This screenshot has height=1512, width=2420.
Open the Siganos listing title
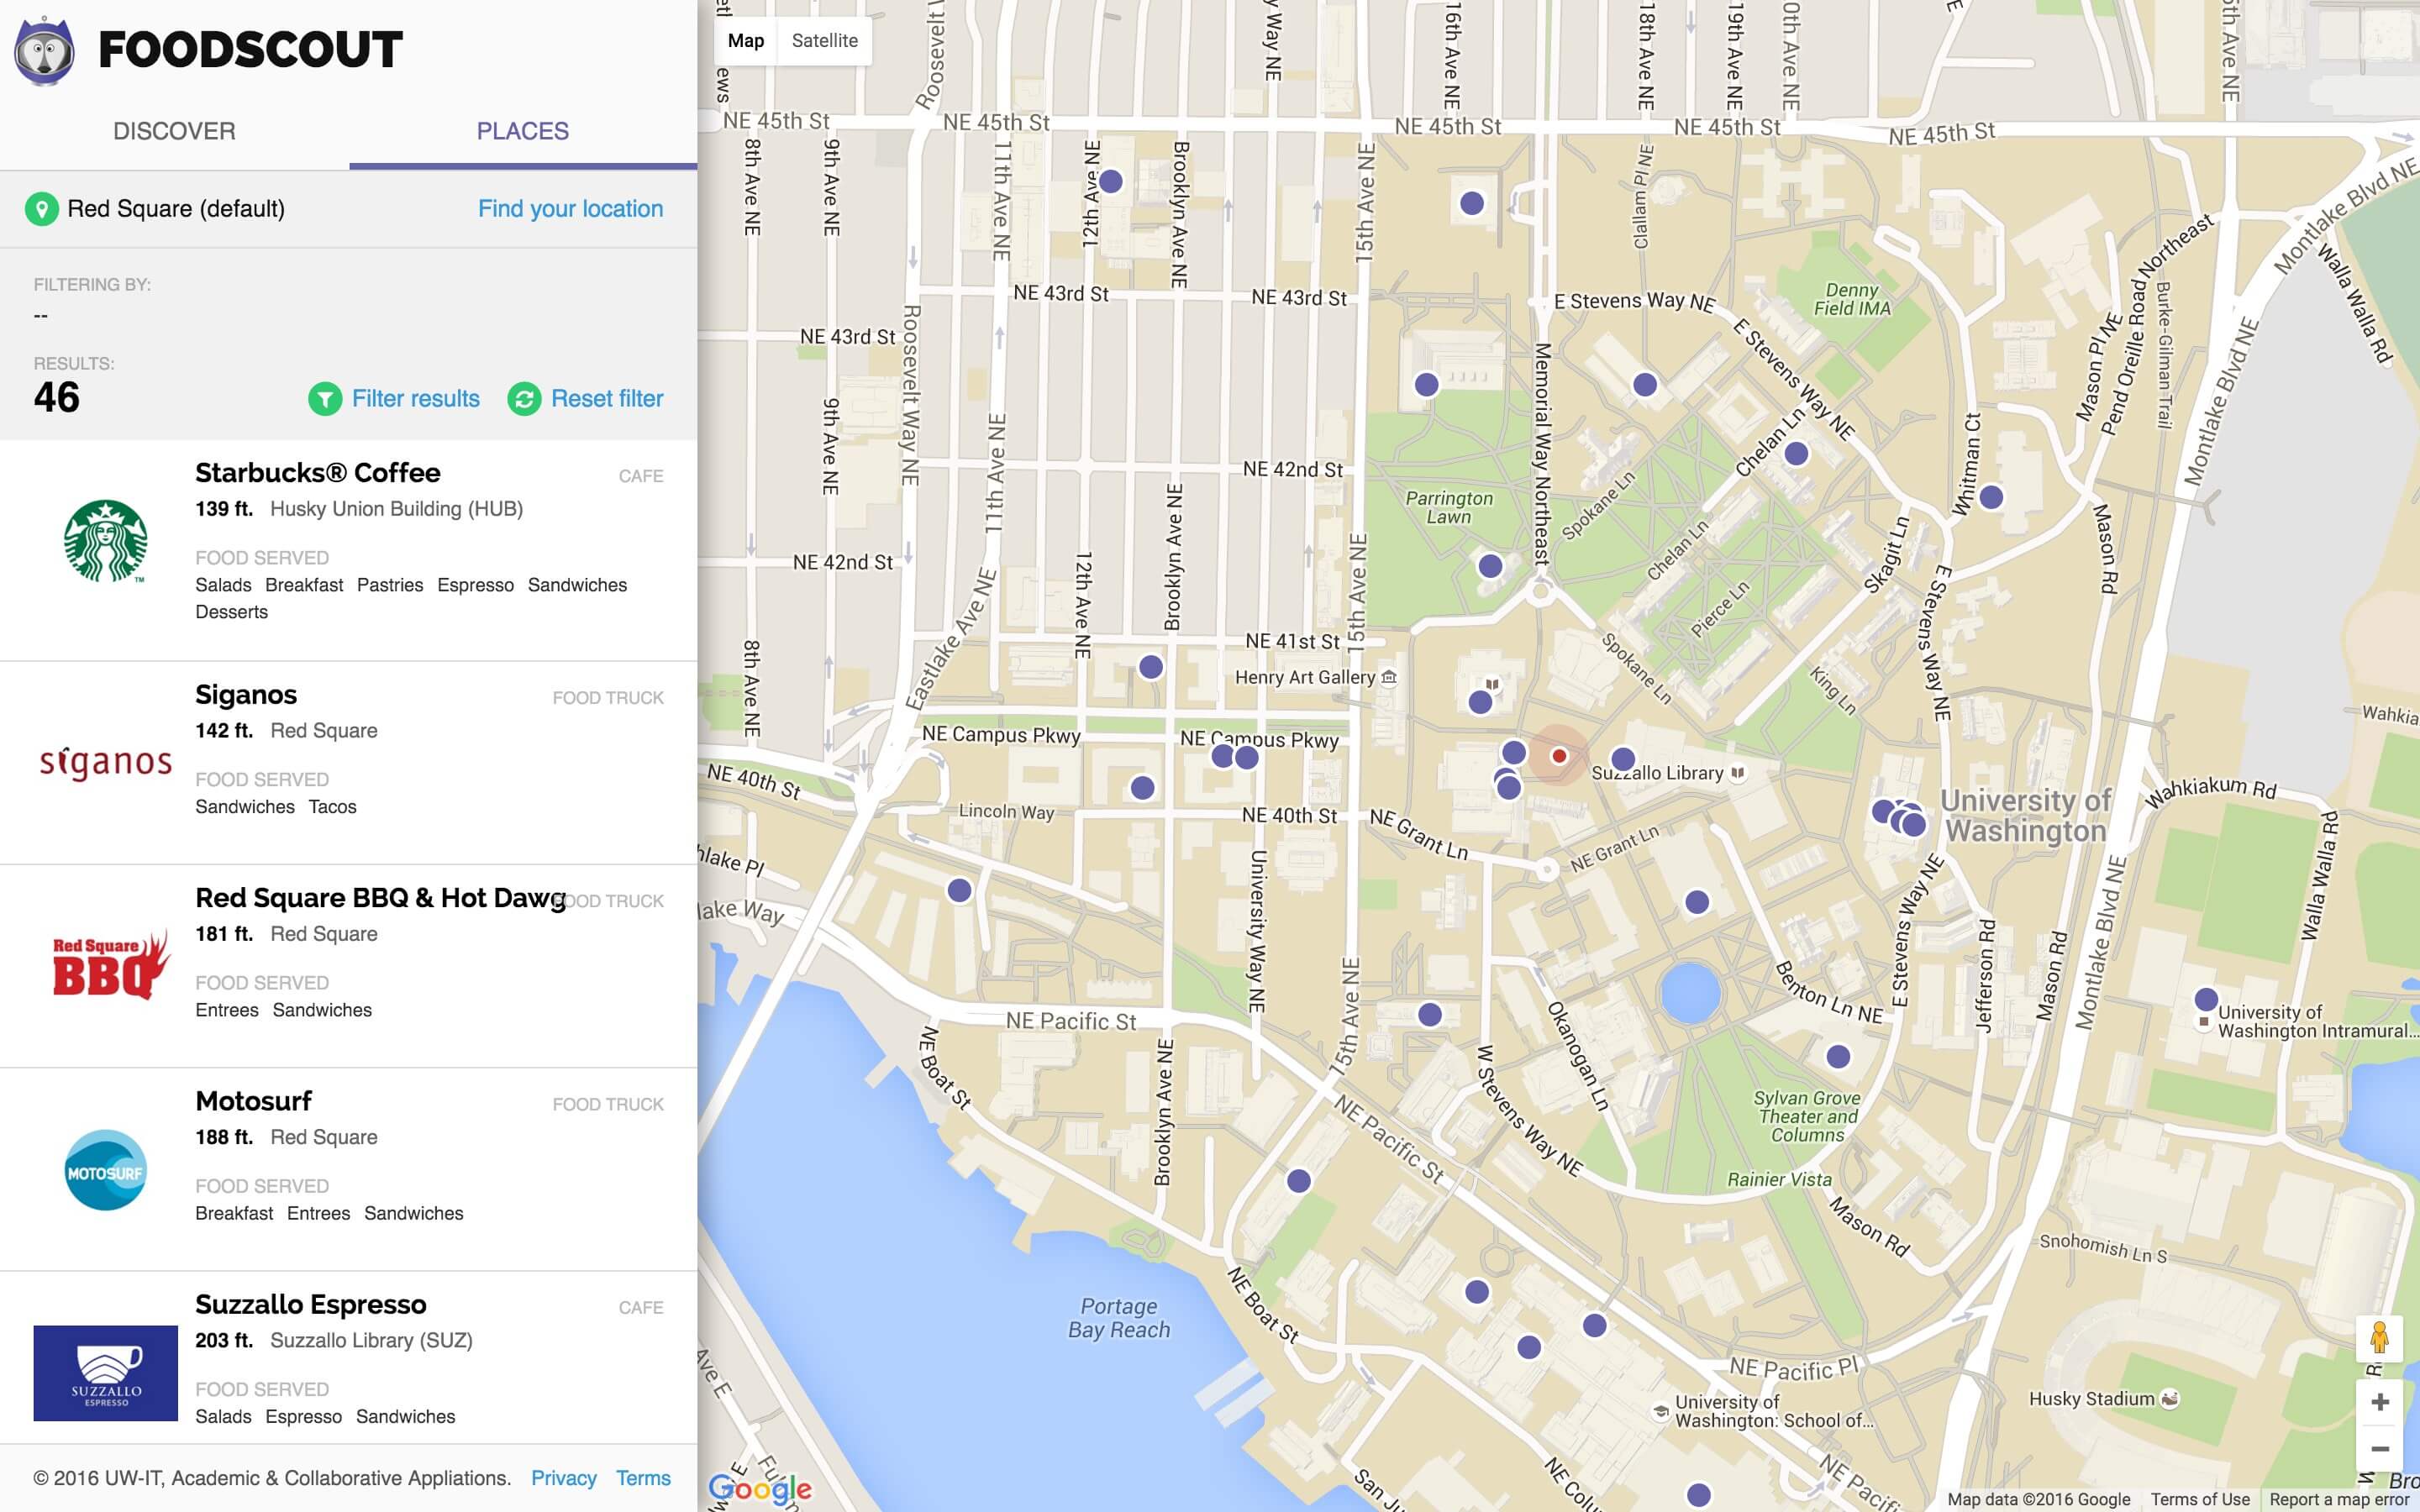246,695
